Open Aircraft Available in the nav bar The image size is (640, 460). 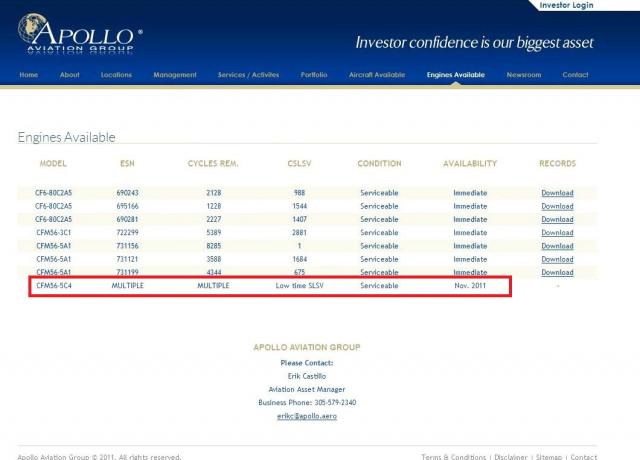377,75
